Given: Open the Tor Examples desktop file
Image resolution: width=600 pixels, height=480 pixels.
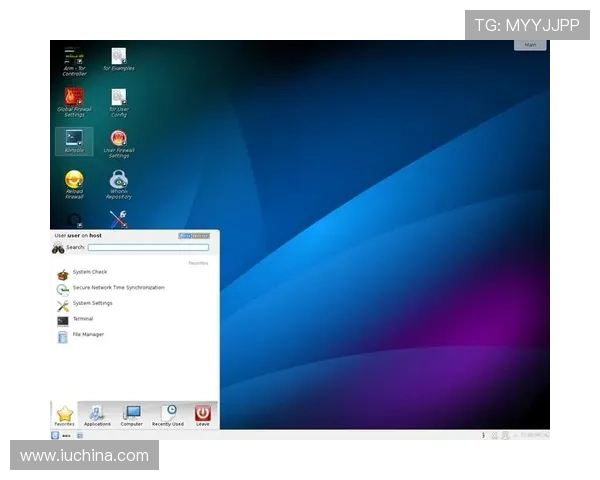Looking at the screenshot, I should (118, 57).
